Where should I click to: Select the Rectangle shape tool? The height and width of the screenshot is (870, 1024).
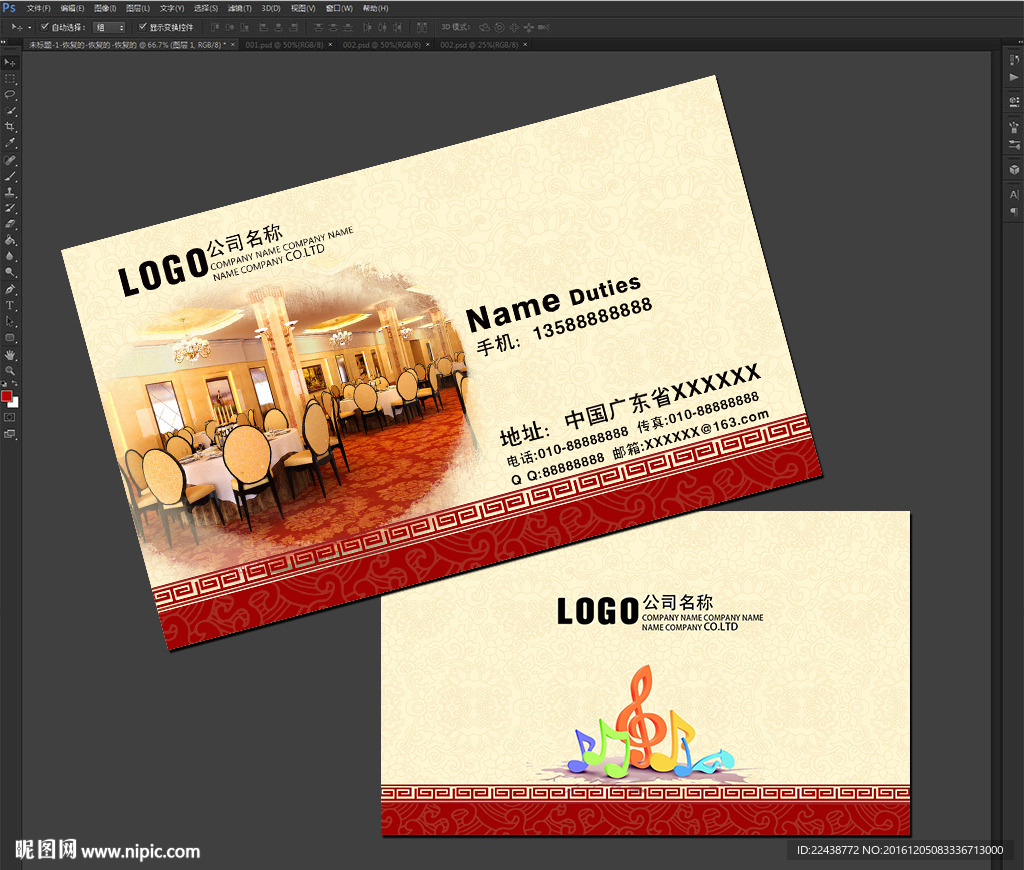coord(10,338)
